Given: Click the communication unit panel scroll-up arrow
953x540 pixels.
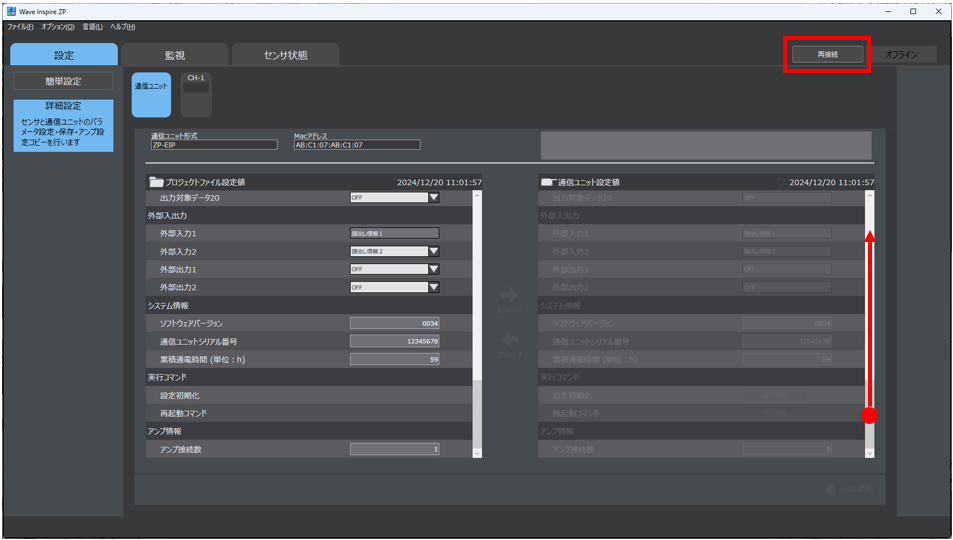Looking at the screenshot, I should (x=869, y=195).
